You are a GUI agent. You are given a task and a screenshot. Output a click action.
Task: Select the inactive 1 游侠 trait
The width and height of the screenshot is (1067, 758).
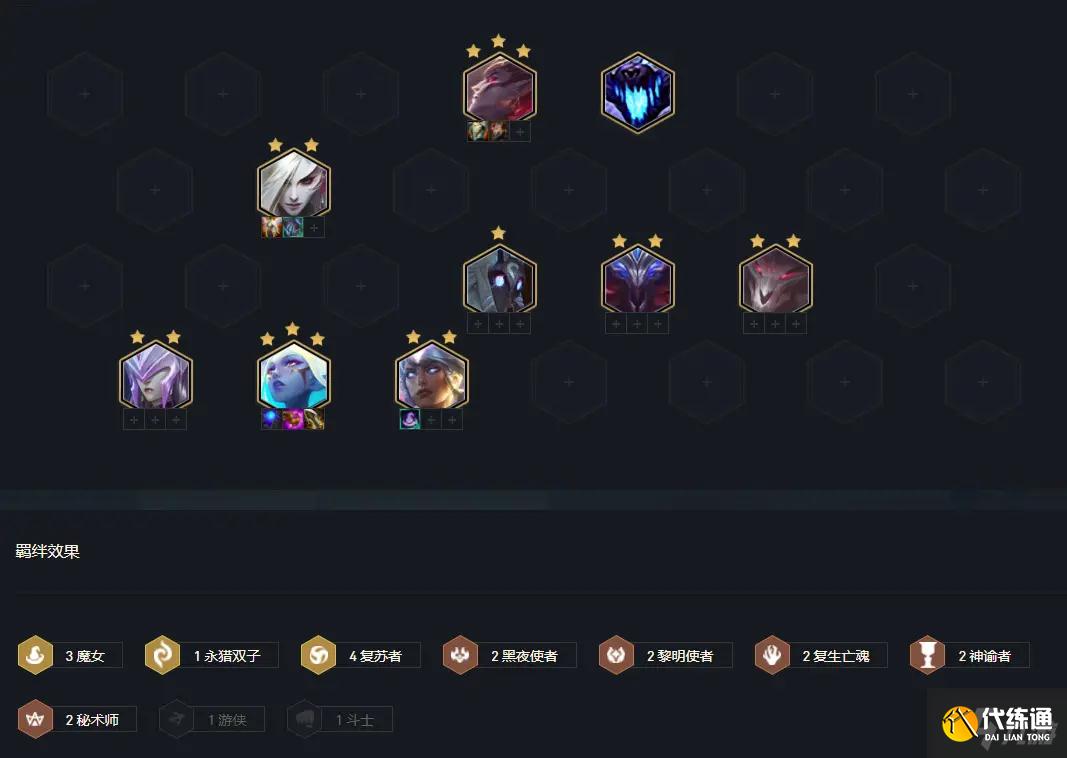(x=212, y=719)
